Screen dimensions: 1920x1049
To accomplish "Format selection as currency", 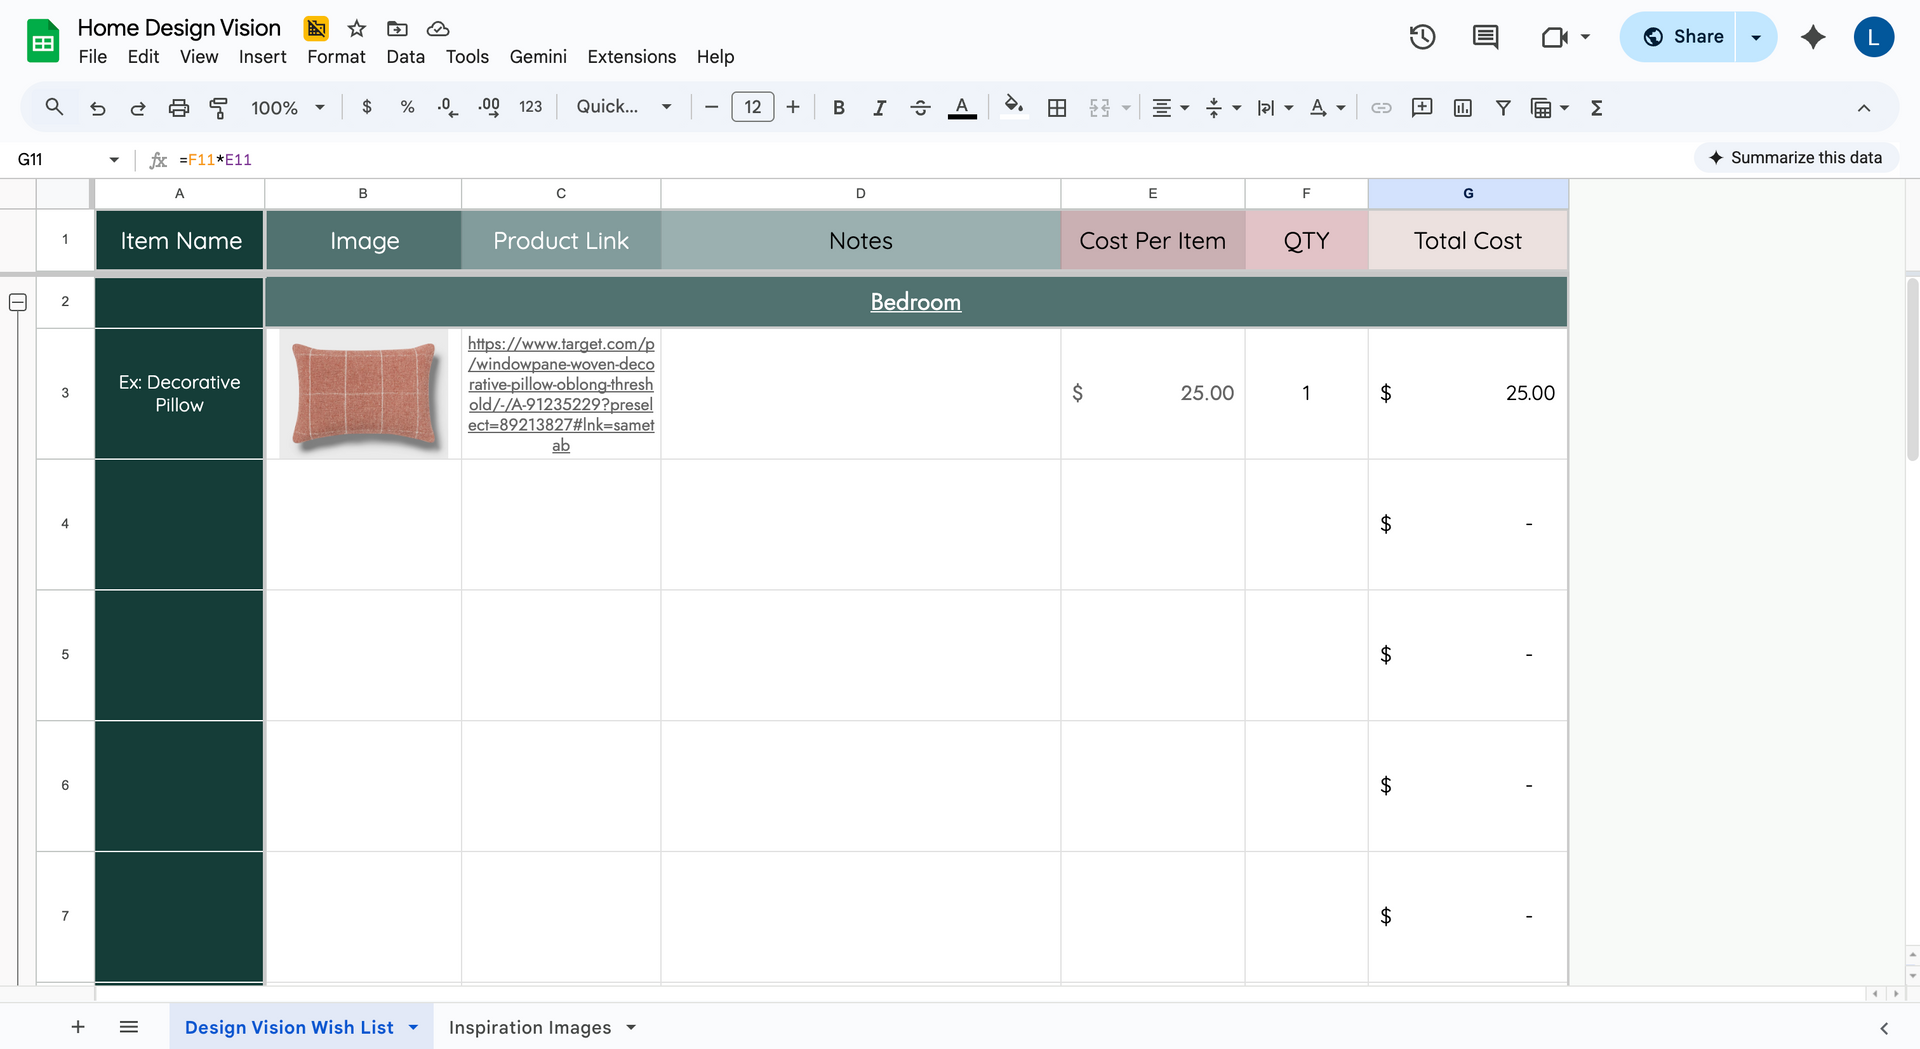I will (367, 107).
